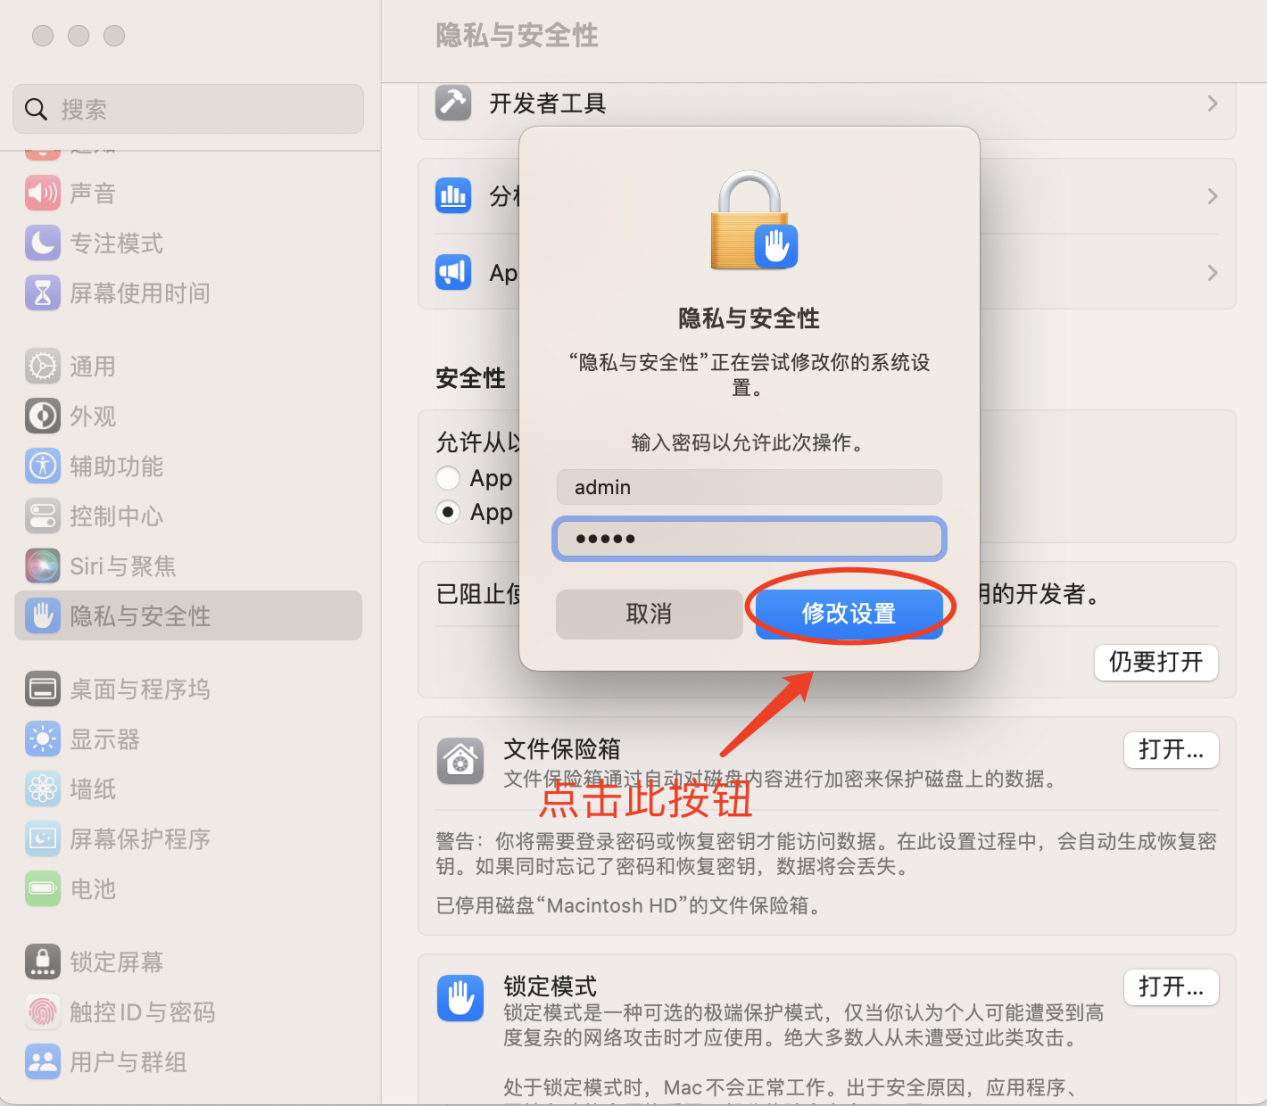Click the 触控ID与密码 fingerprint icon

(42, 1012)
